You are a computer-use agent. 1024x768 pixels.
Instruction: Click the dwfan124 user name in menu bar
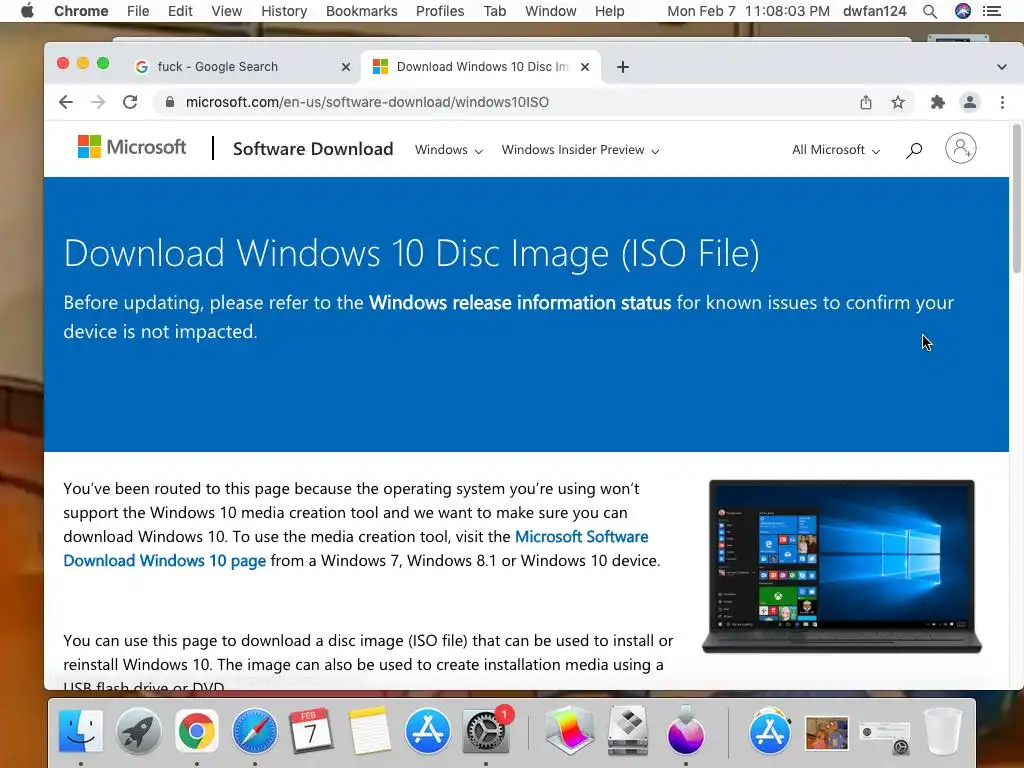click(874, 11)
